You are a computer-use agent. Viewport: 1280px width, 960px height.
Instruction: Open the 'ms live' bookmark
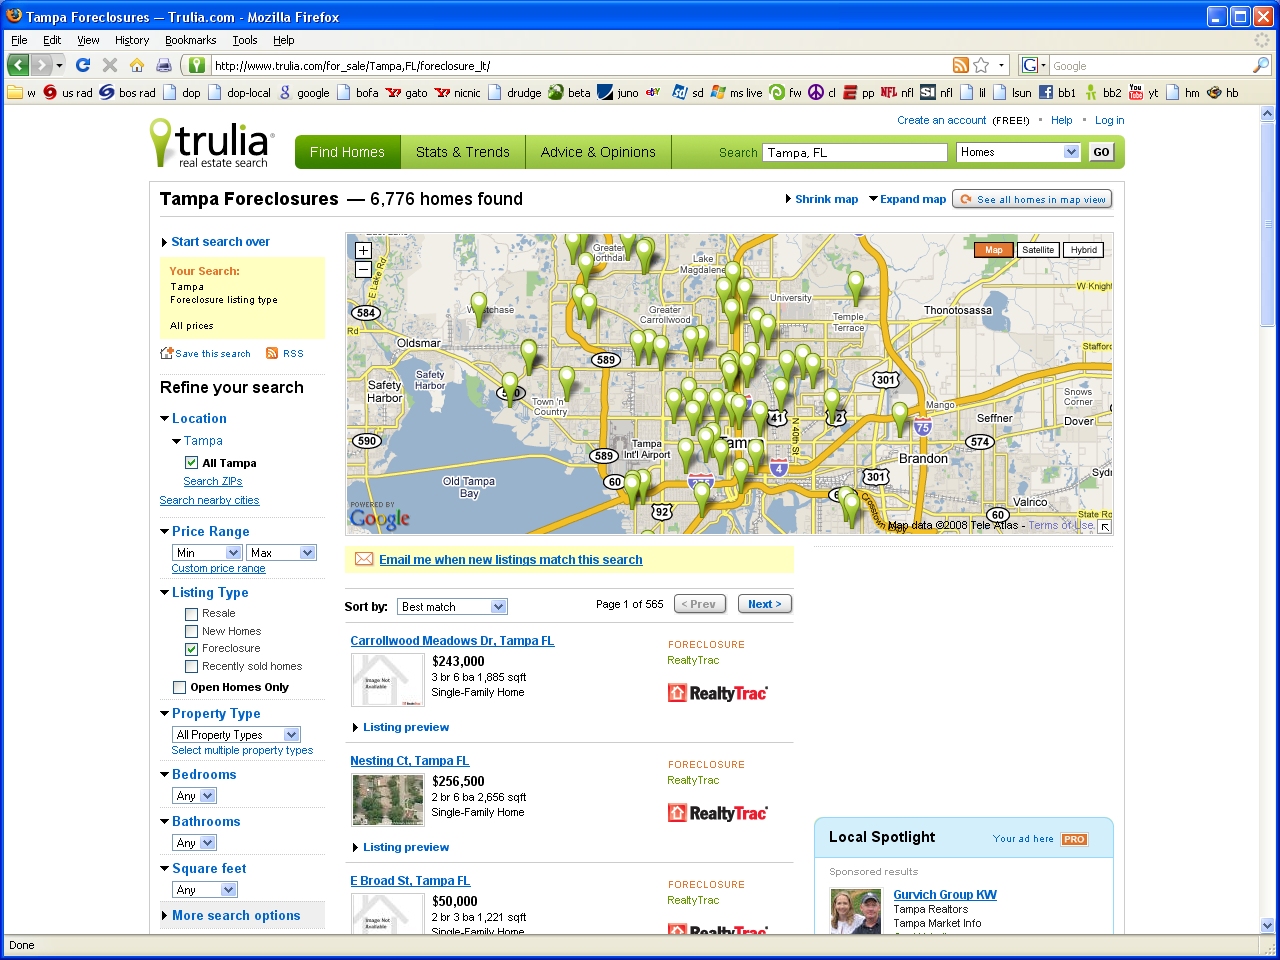tap(737, 92)
